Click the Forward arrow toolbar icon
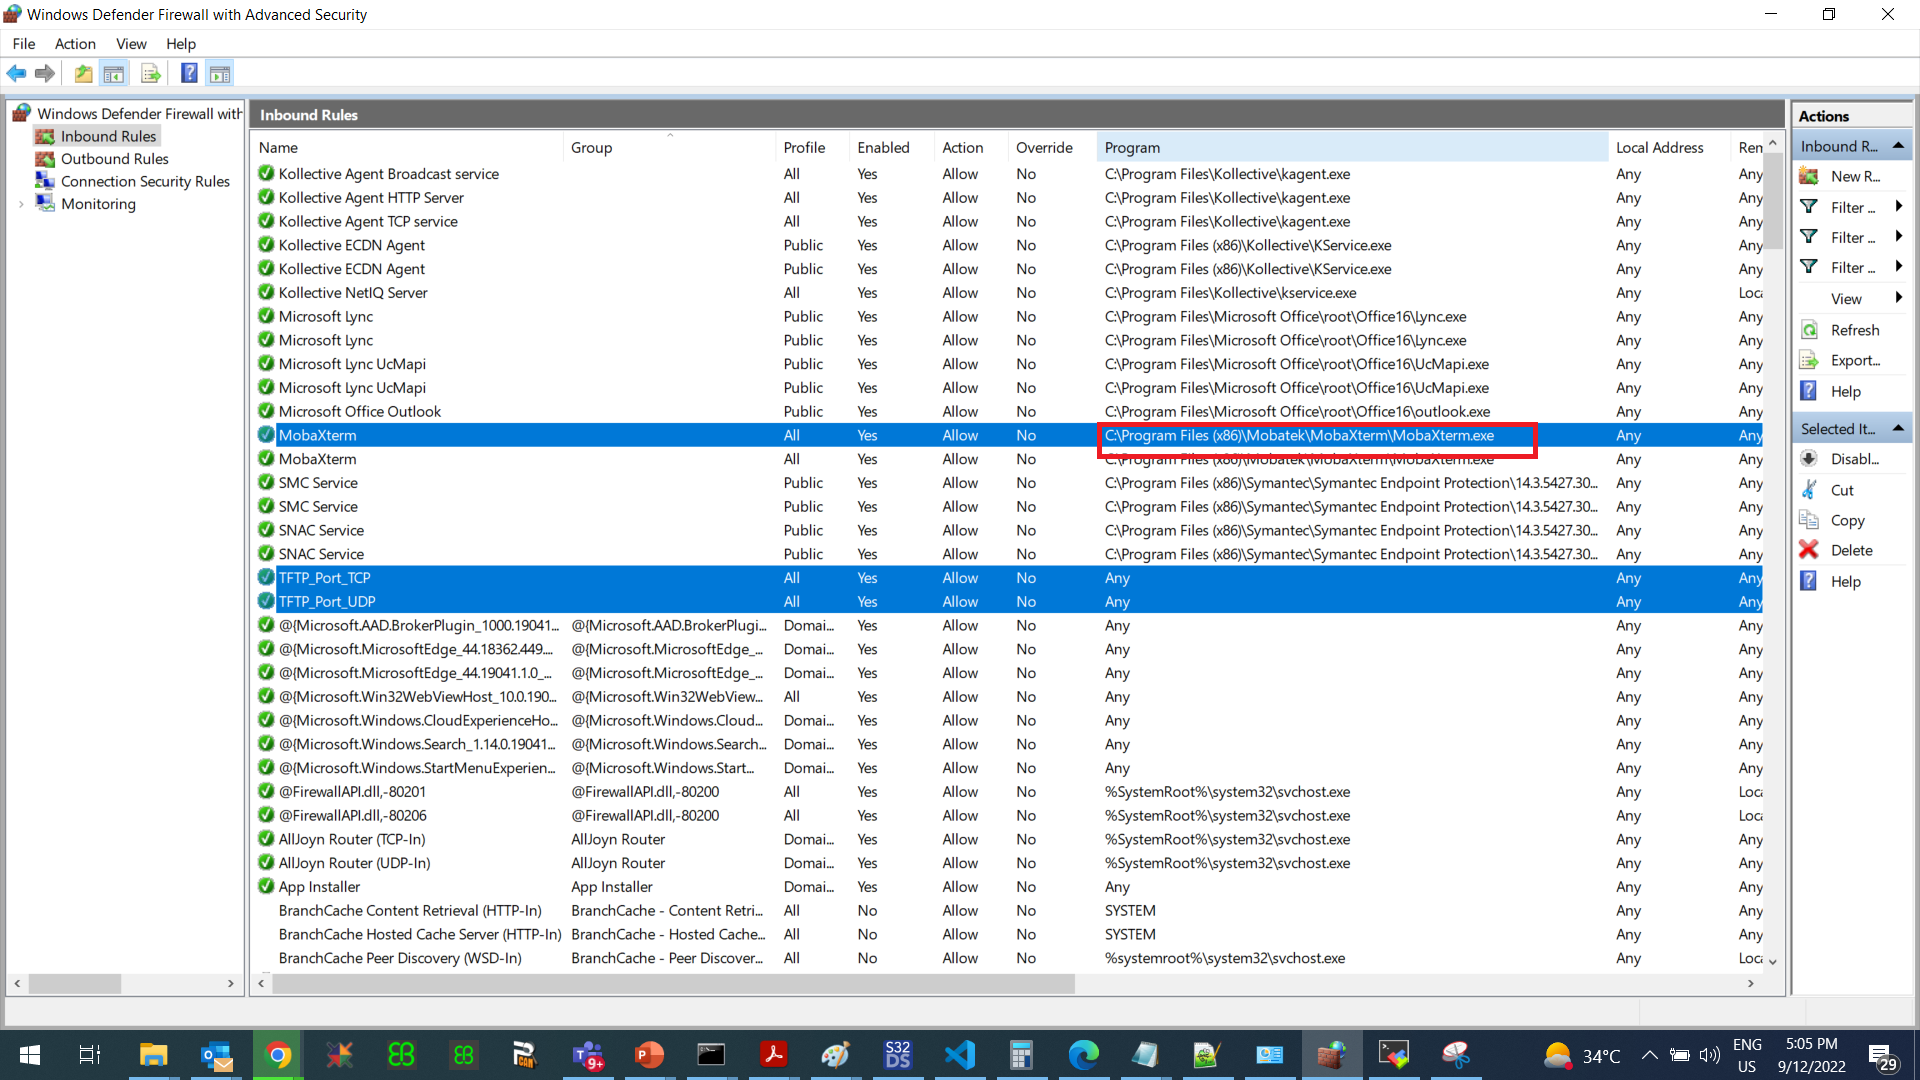1920x1080 pixels. 45,73
